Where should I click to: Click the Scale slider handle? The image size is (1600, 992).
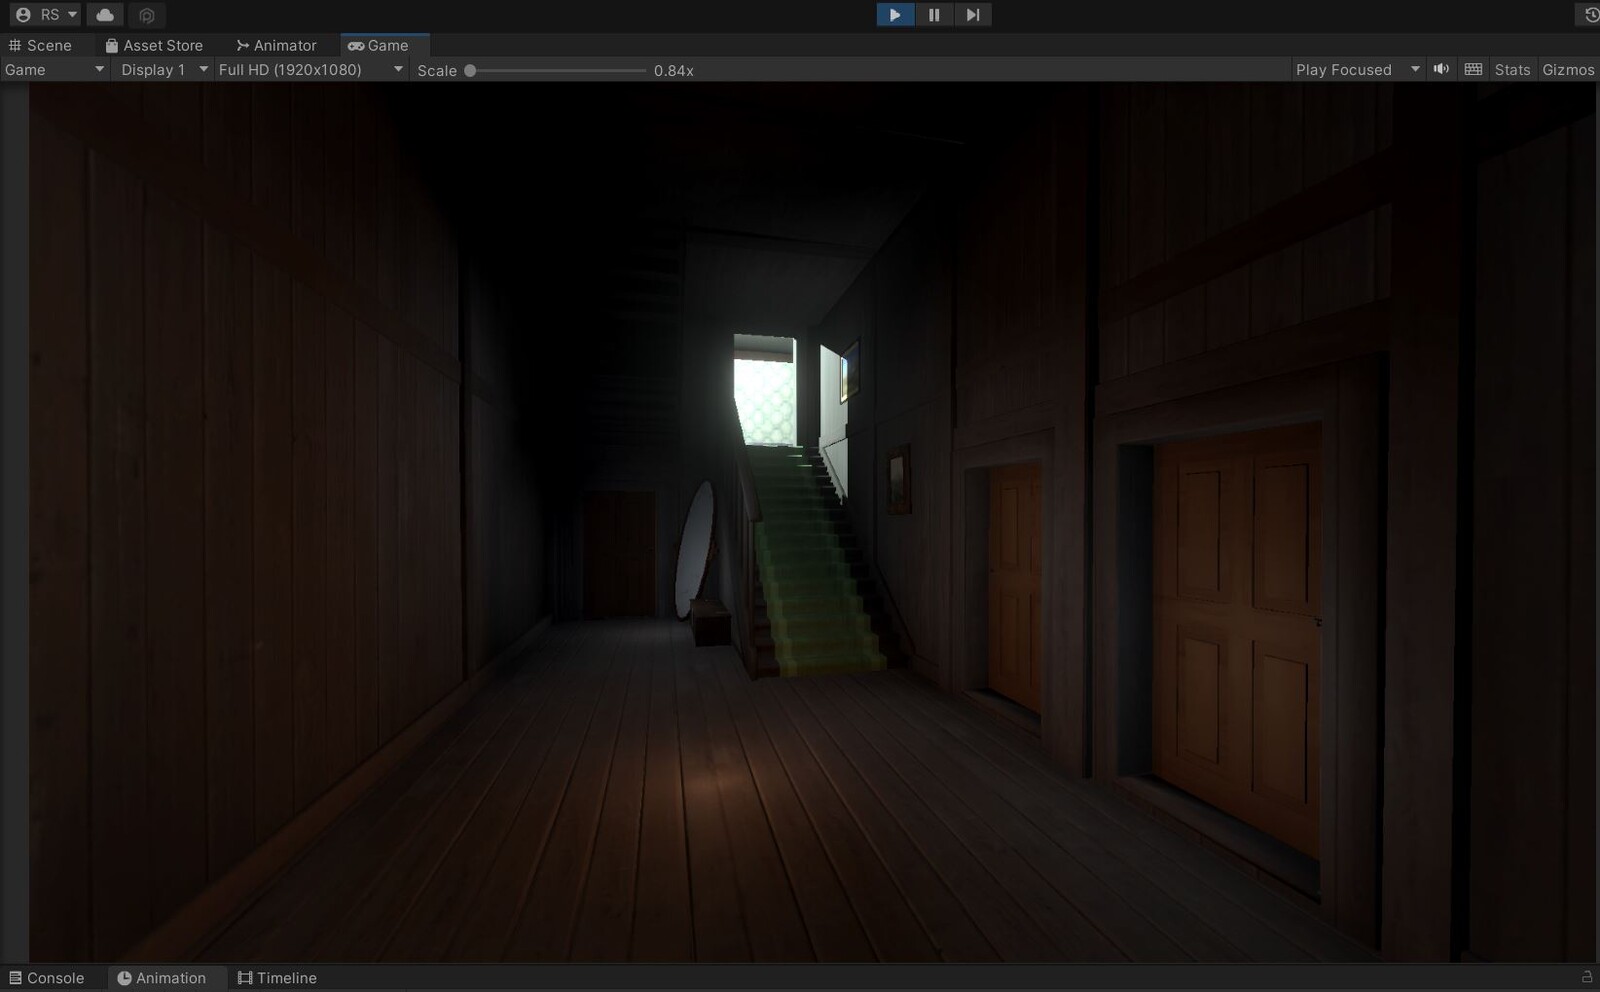pos(470,70)
